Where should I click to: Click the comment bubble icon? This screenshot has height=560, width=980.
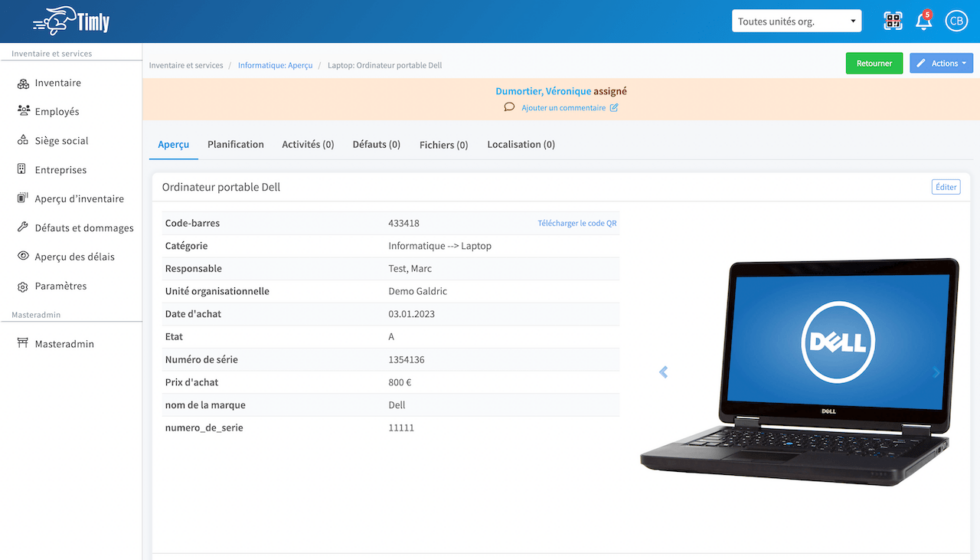tap(509, 107)
